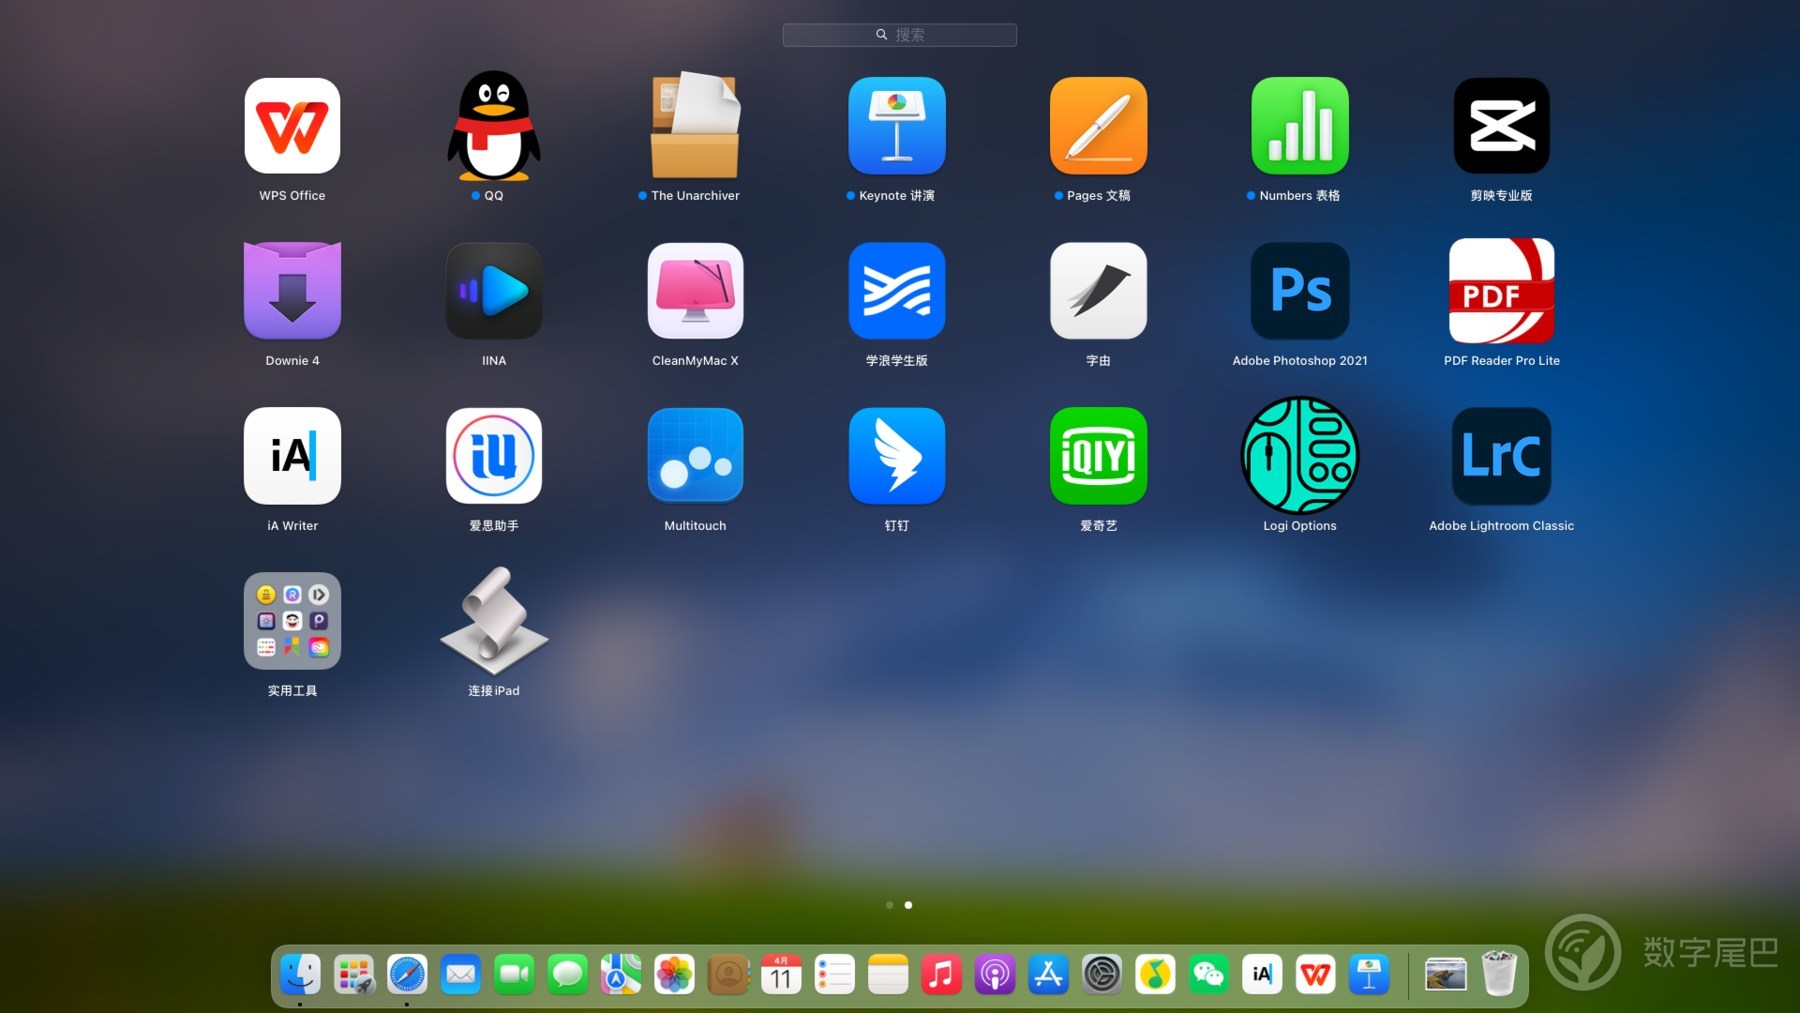Open 爱奇艺 iQIYI app
Viewport: 1800px width, 1013px height.
(x=1098, y=456)
